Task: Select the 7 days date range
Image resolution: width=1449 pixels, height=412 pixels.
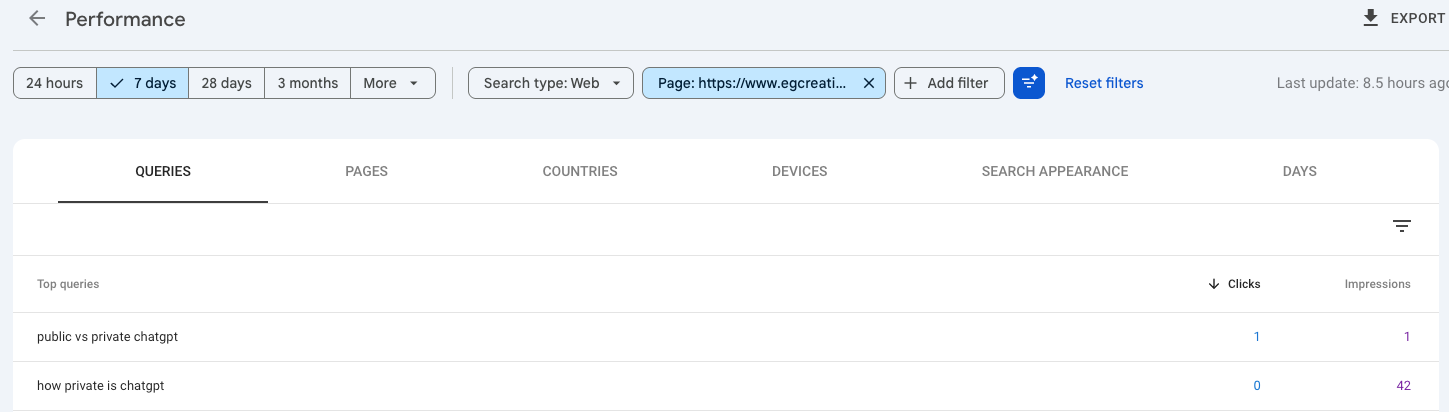Action: tap(143, 83)
